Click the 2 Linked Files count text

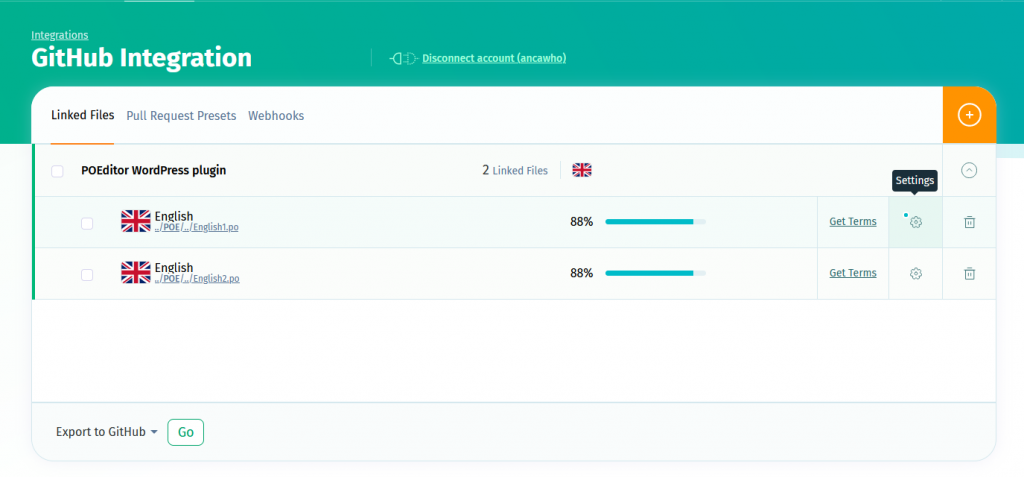(x=515, y=171)
